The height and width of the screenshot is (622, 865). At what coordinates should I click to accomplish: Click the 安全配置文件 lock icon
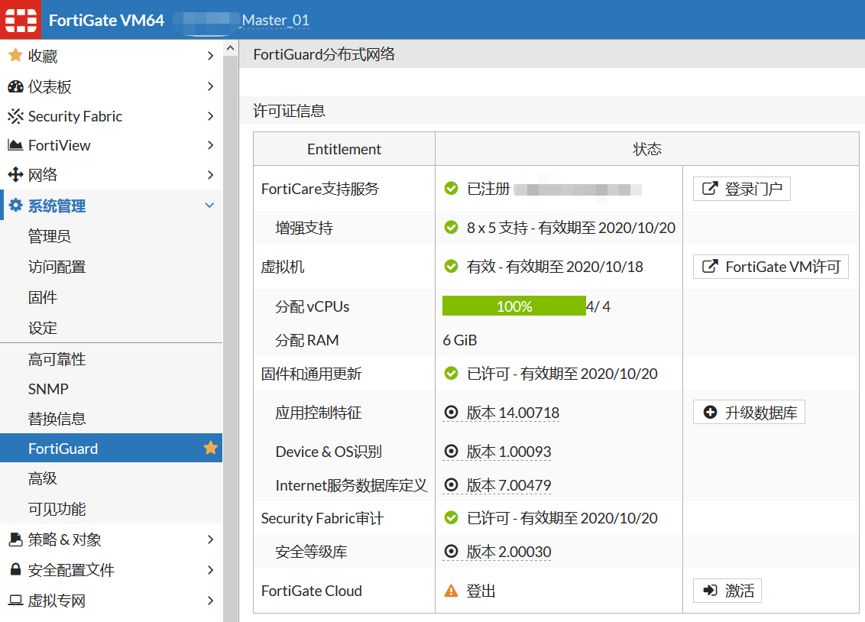coord(15,570)
